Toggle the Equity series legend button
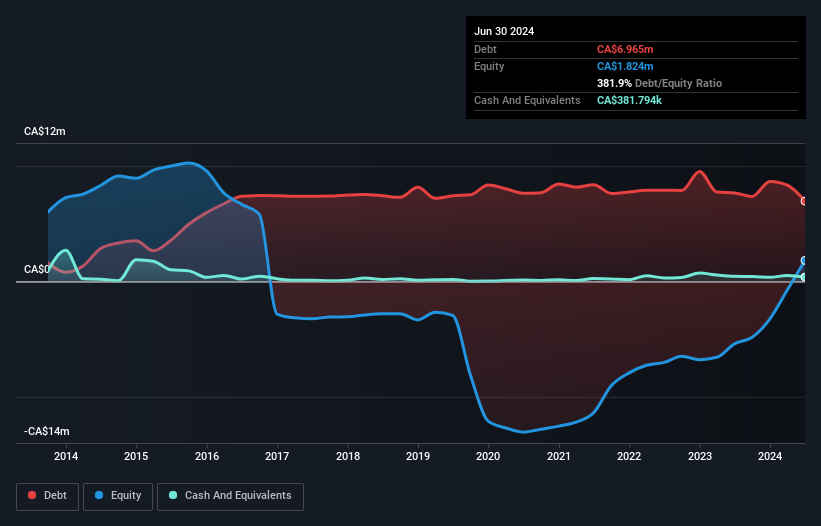 [x=118, y=496]
